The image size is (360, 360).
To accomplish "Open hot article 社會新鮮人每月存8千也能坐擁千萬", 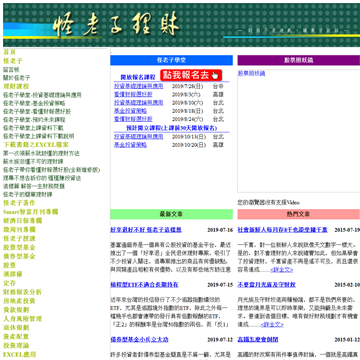I will pyautogui.click(x=282, y=230).
